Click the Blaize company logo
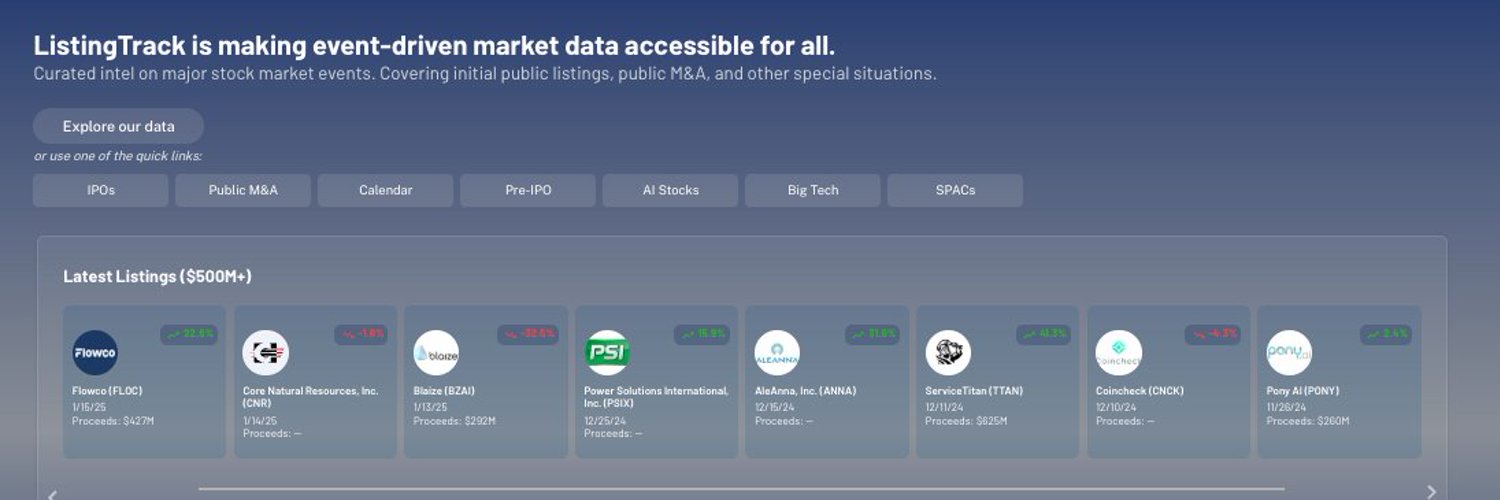1500x500 pixels. pos(436,353)
